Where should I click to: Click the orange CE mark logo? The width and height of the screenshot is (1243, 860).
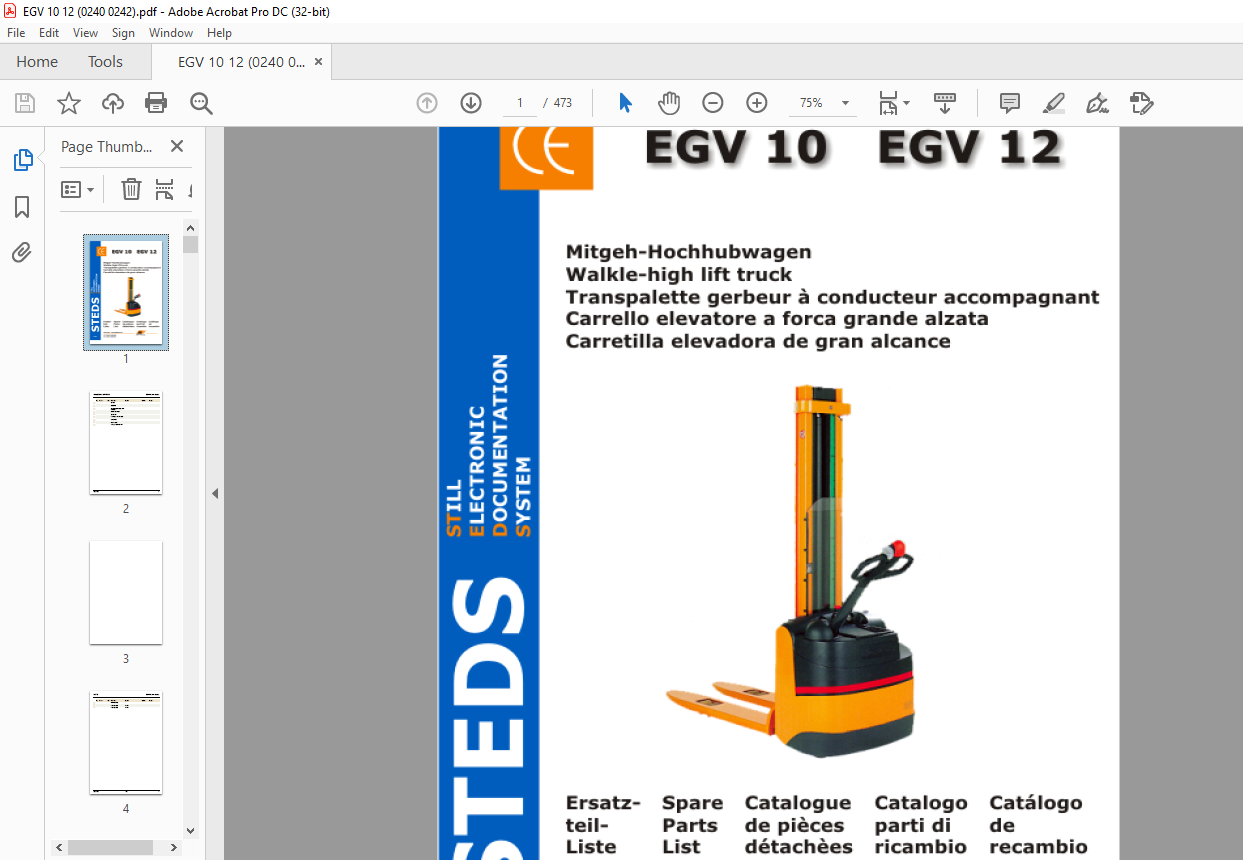(546, 156)
